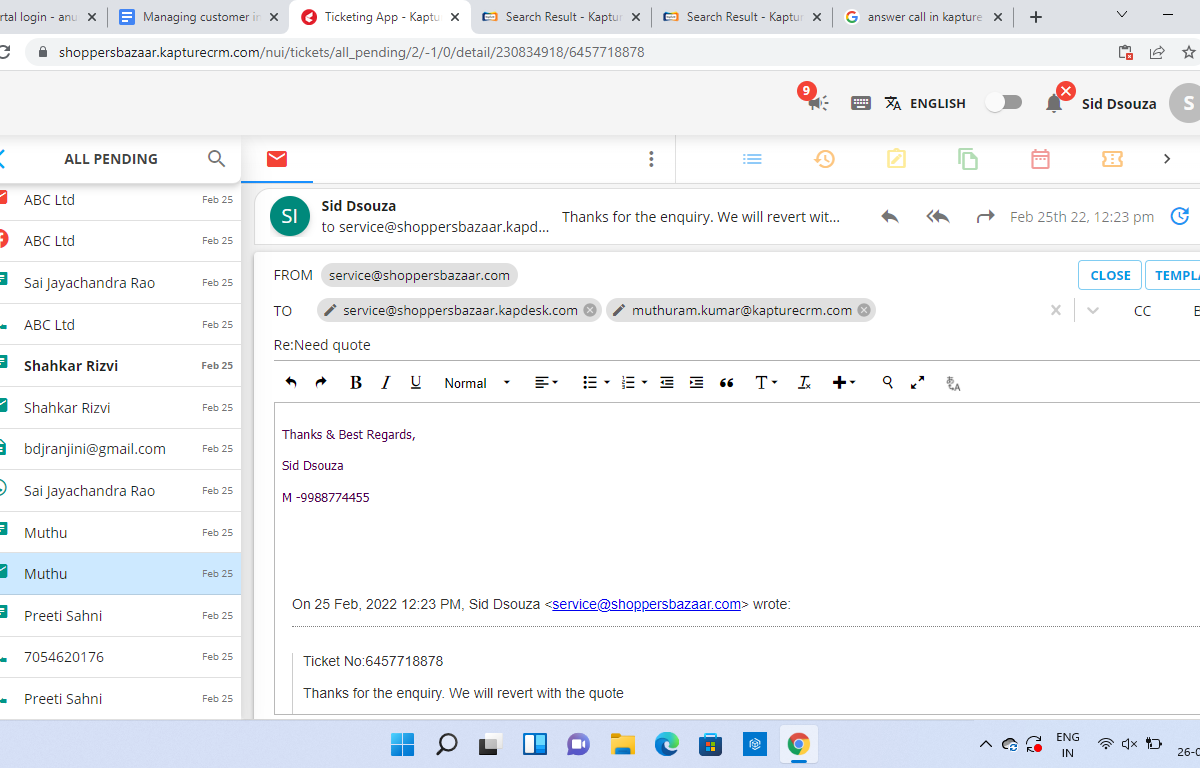
Task: Open taskbar Search
Action: tap(447, 744)
